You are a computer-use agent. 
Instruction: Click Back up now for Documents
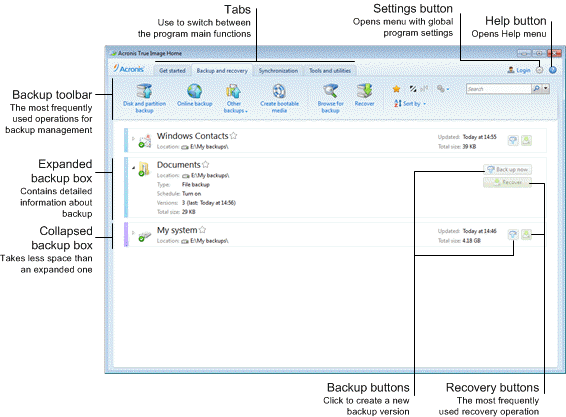point(508,169)
